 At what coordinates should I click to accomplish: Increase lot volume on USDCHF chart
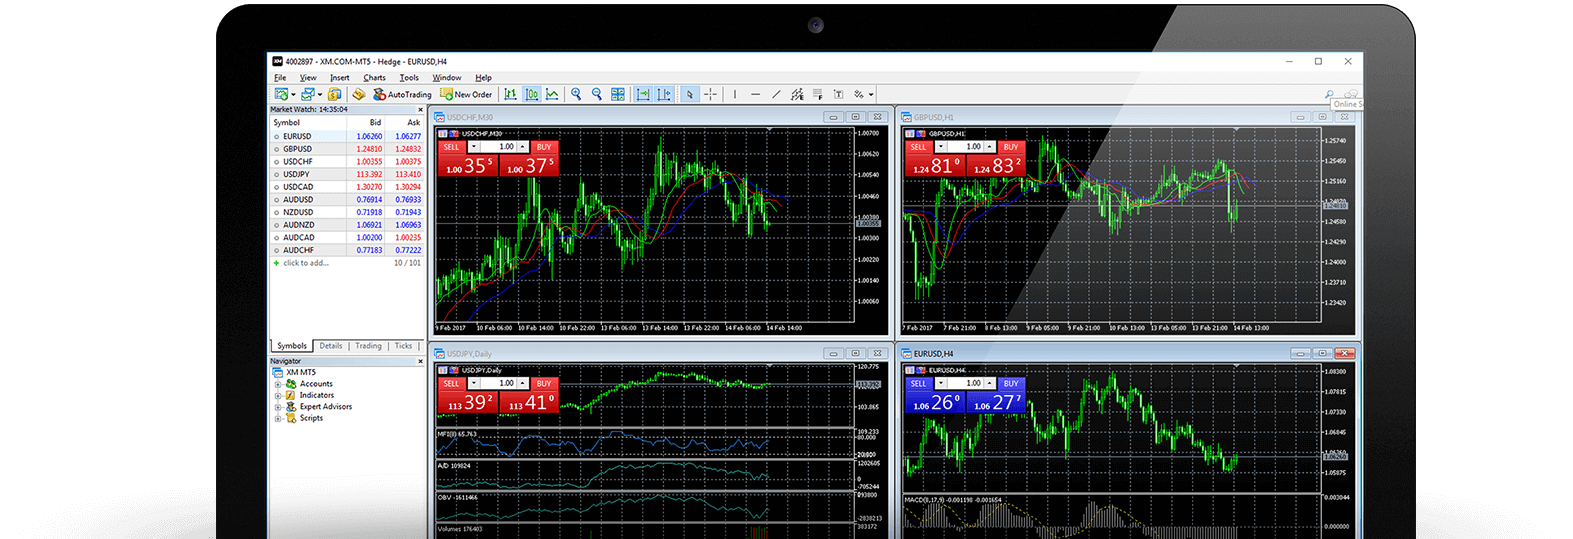click(523, 147)
